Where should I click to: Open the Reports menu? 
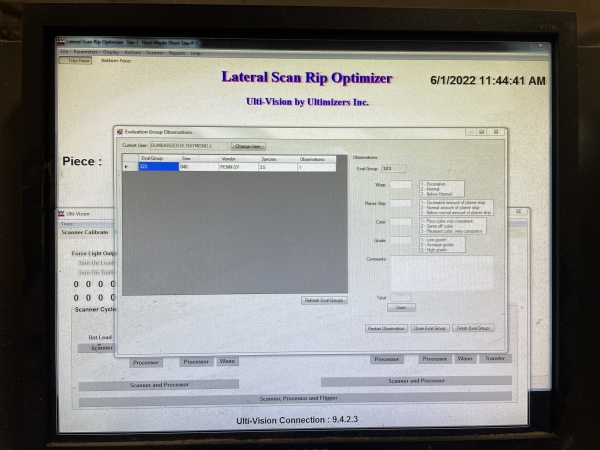177,52
